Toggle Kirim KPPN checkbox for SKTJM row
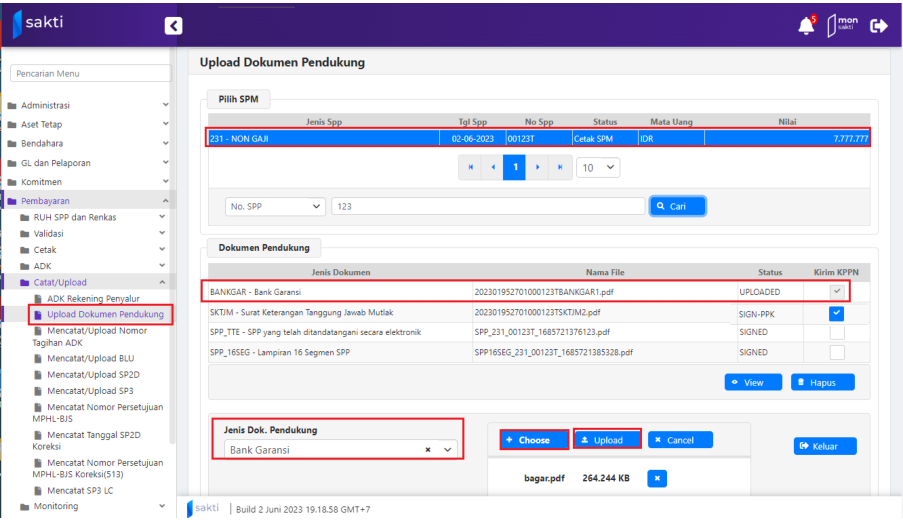The image size is (903, 520). tap(836, 313)
